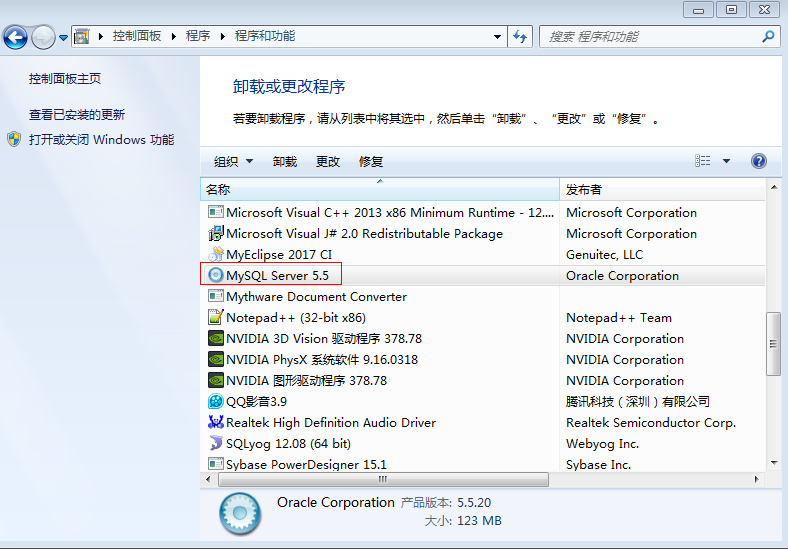Open help with the question mark icon
Screen dimensions: 788x549
click(x=759, y=161)
